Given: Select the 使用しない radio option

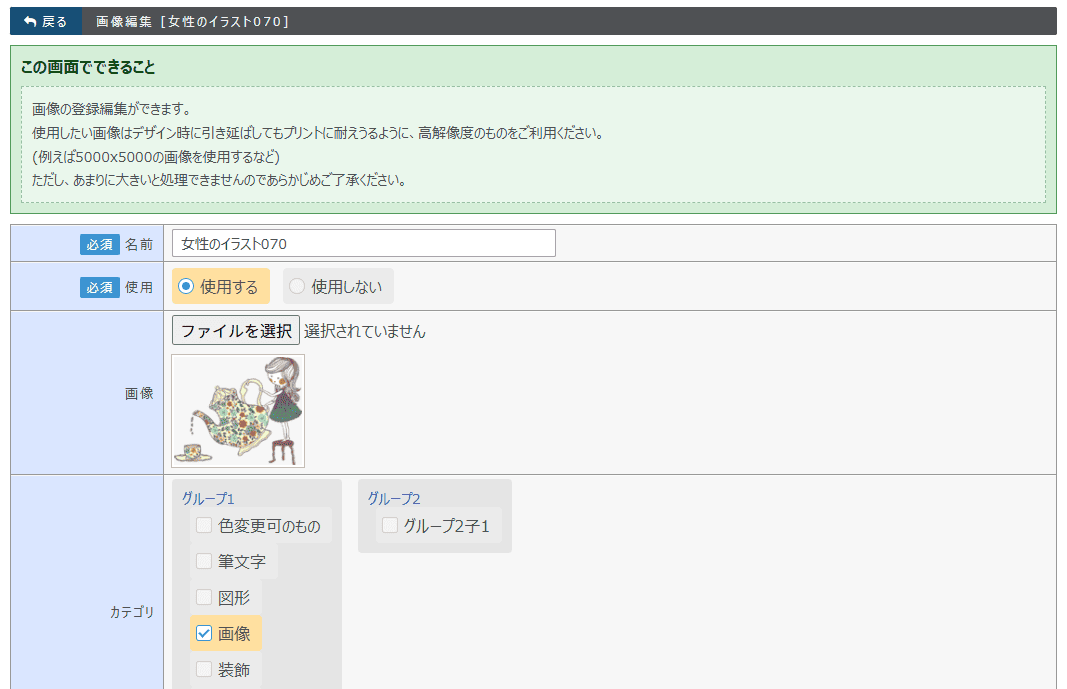Looking at the screenshot, I should tap(297, 286).
